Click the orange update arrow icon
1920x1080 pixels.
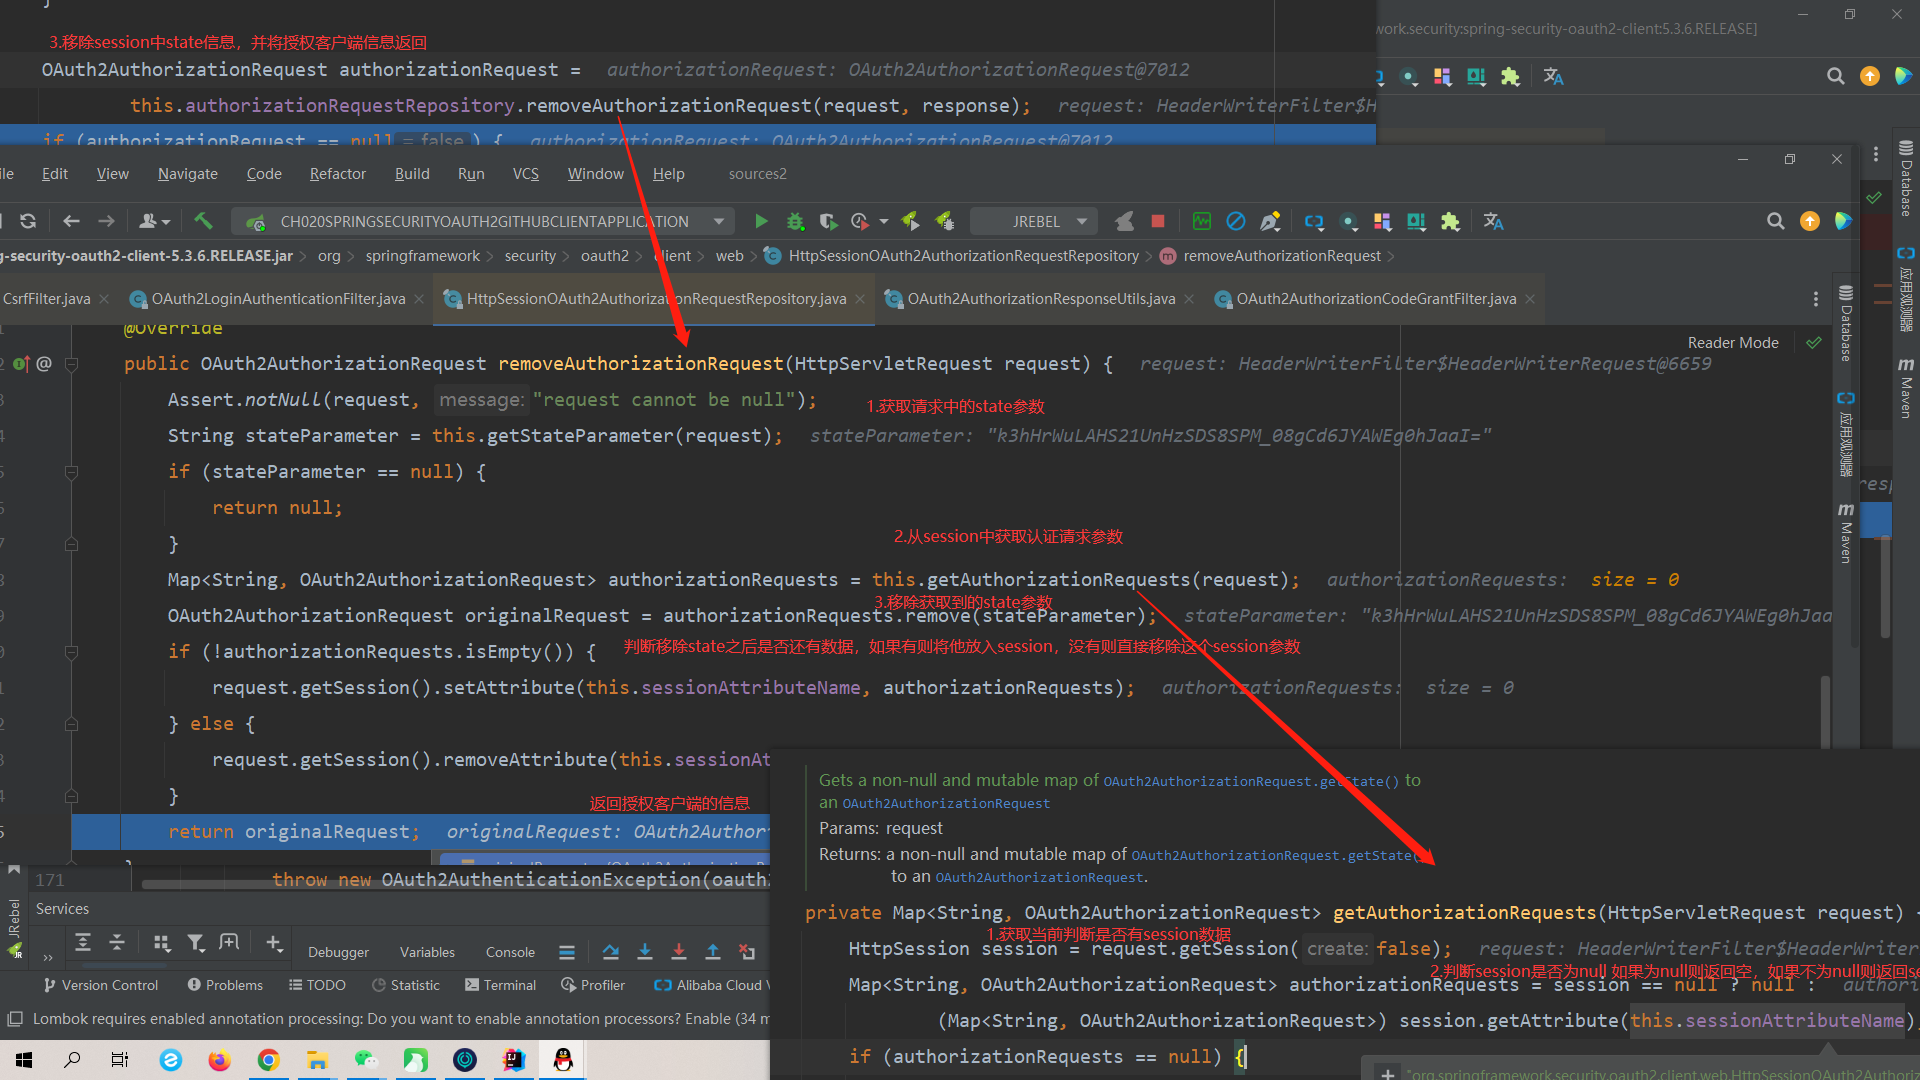coord(1810,221)
